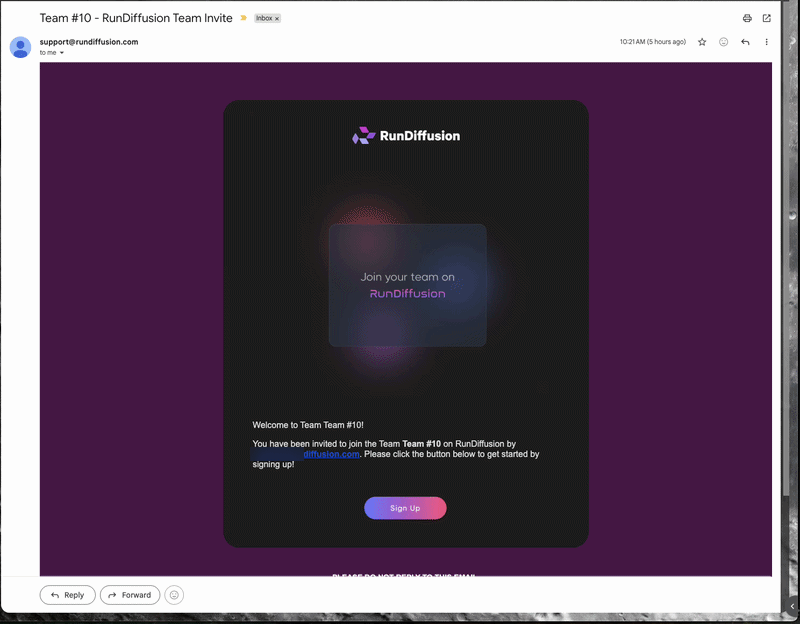Screen dimensions: 800x624
Task: Click the email subject 'Team #10 - RunDiffusion Team Invite'
Action: pyautogui.click(x=136, y=18)
